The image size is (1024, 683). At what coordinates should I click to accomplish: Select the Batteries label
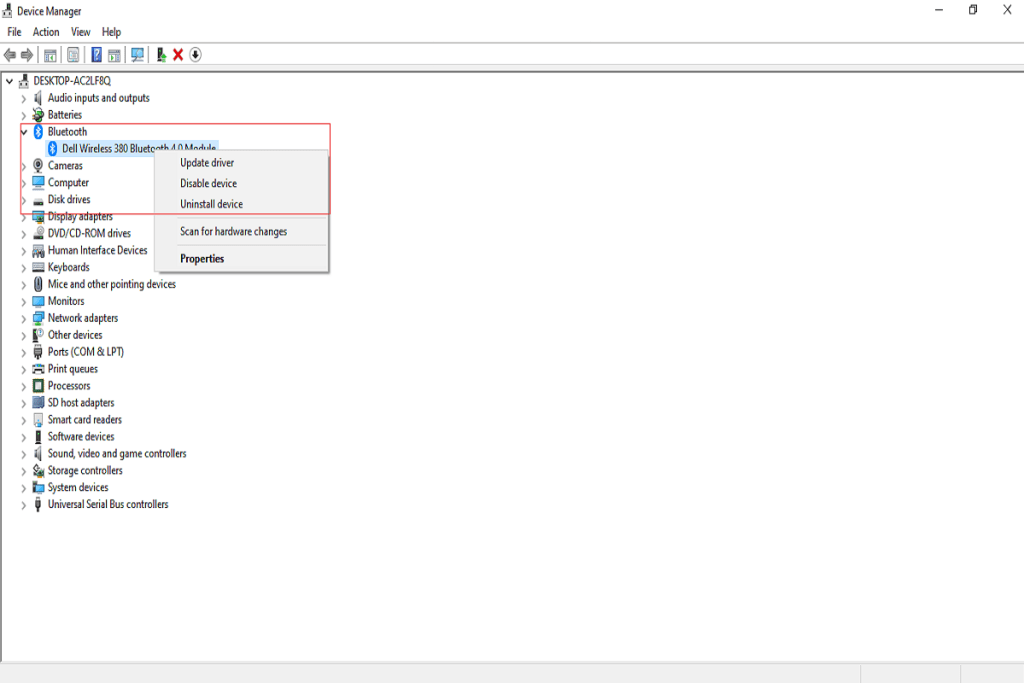(x=65, y=115)
